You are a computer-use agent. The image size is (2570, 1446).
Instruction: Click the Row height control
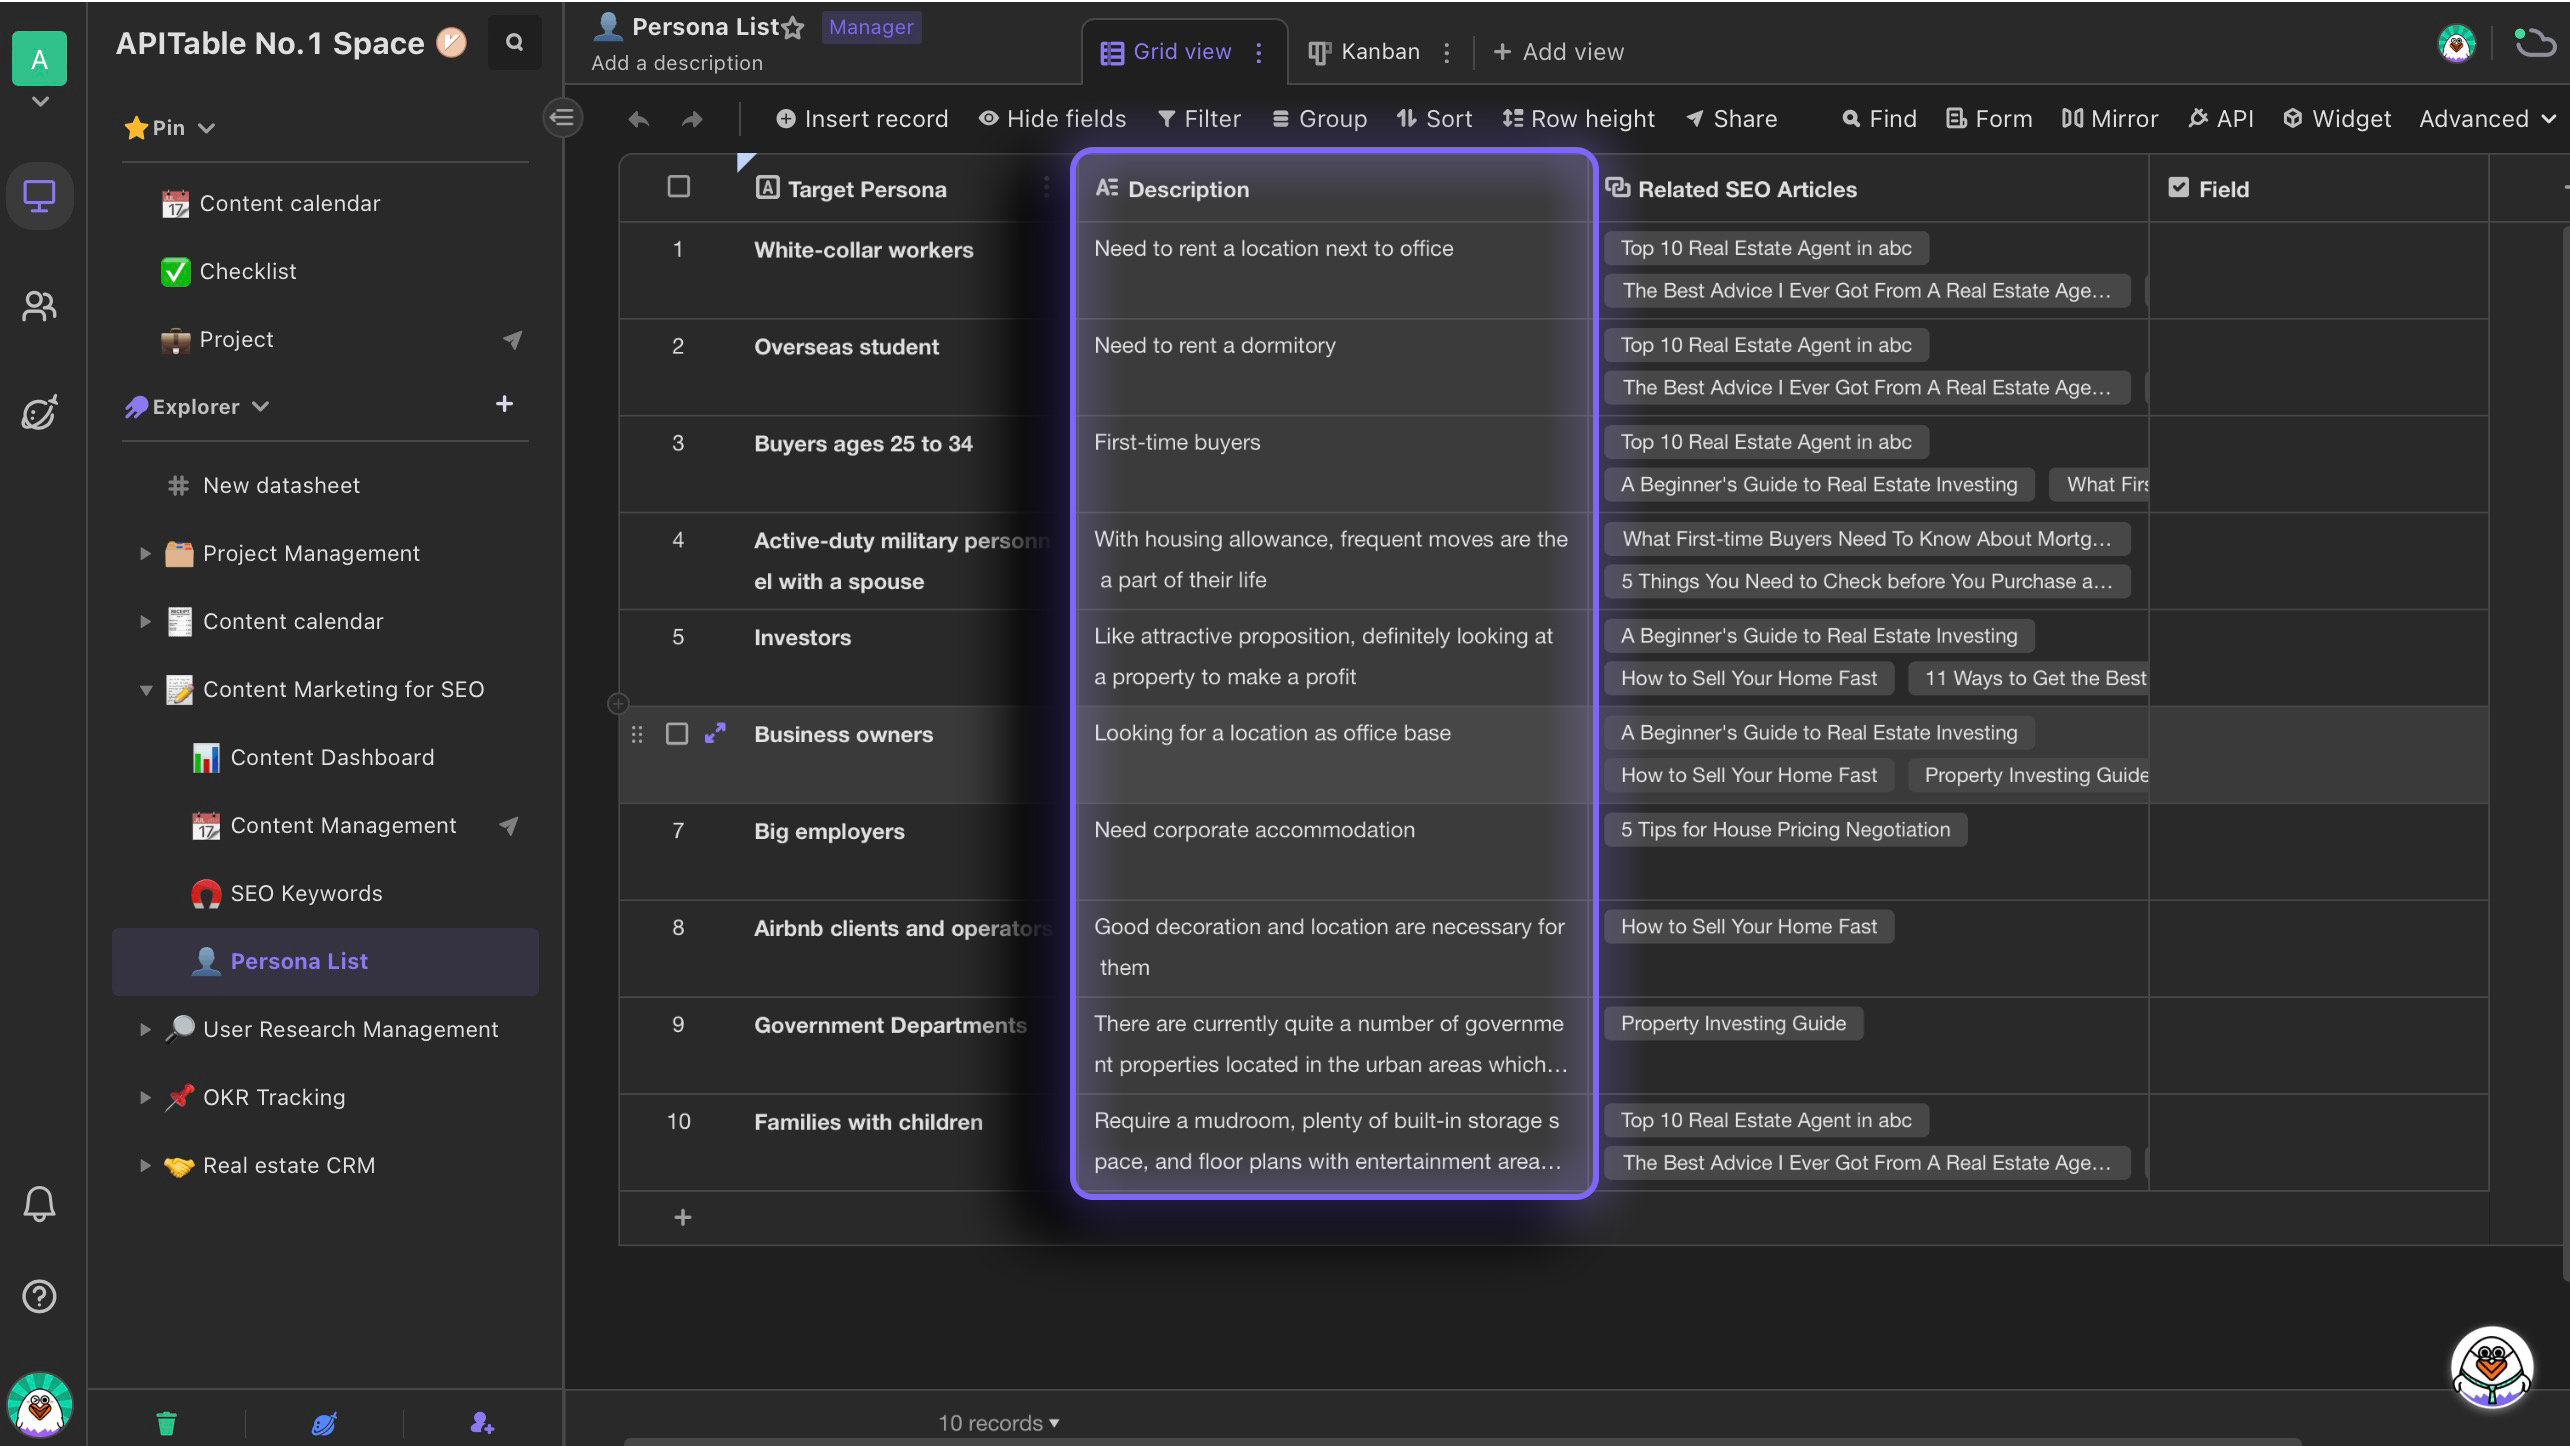click(1576, 118)
